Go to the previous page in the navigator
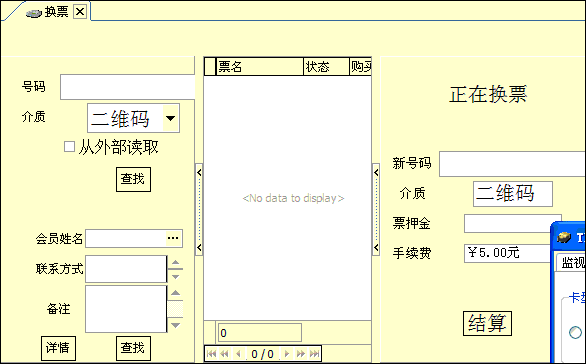The image size is (586, 364). (x=224, y=354)
